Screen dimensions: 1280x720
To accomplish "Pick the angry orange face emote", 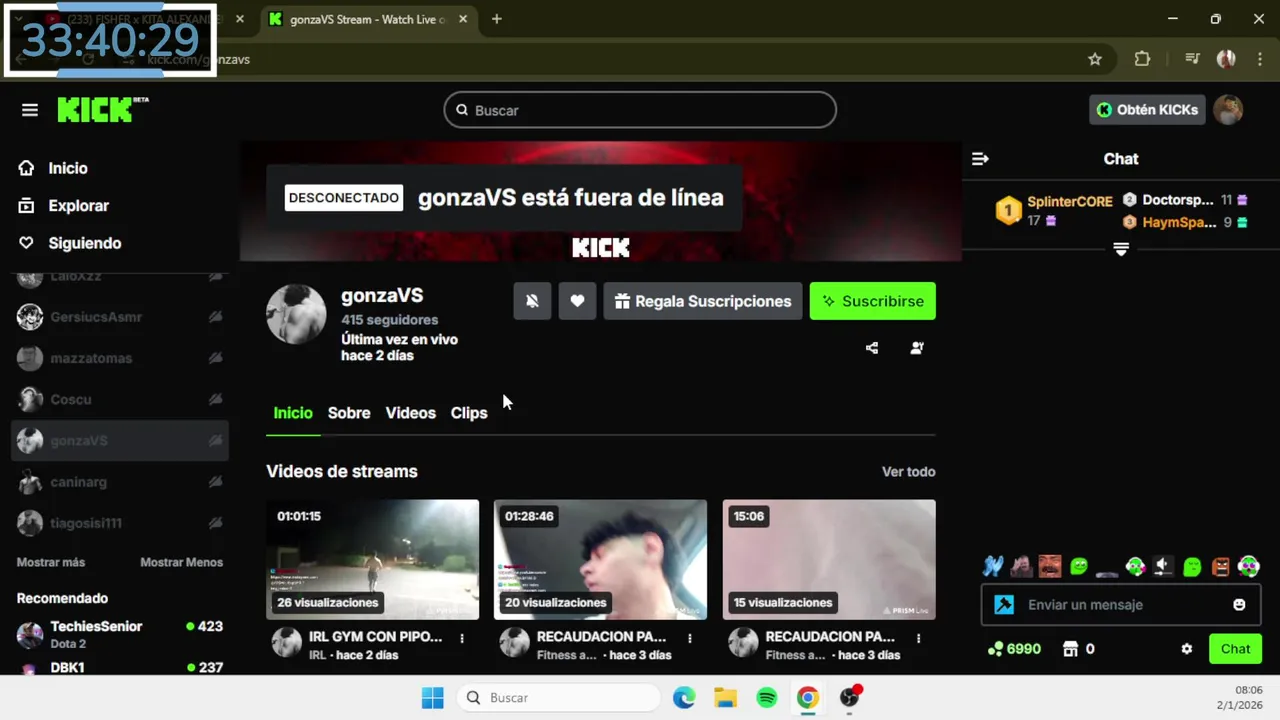I will (x=1221, y=567).
